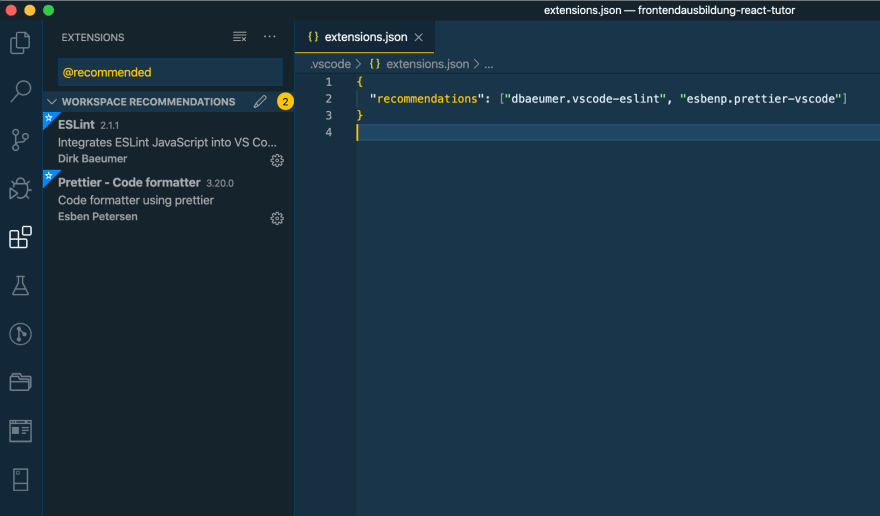880x516 pixels.
Task: Click the extensions.json breadcrumb
Action: point(427,64)
